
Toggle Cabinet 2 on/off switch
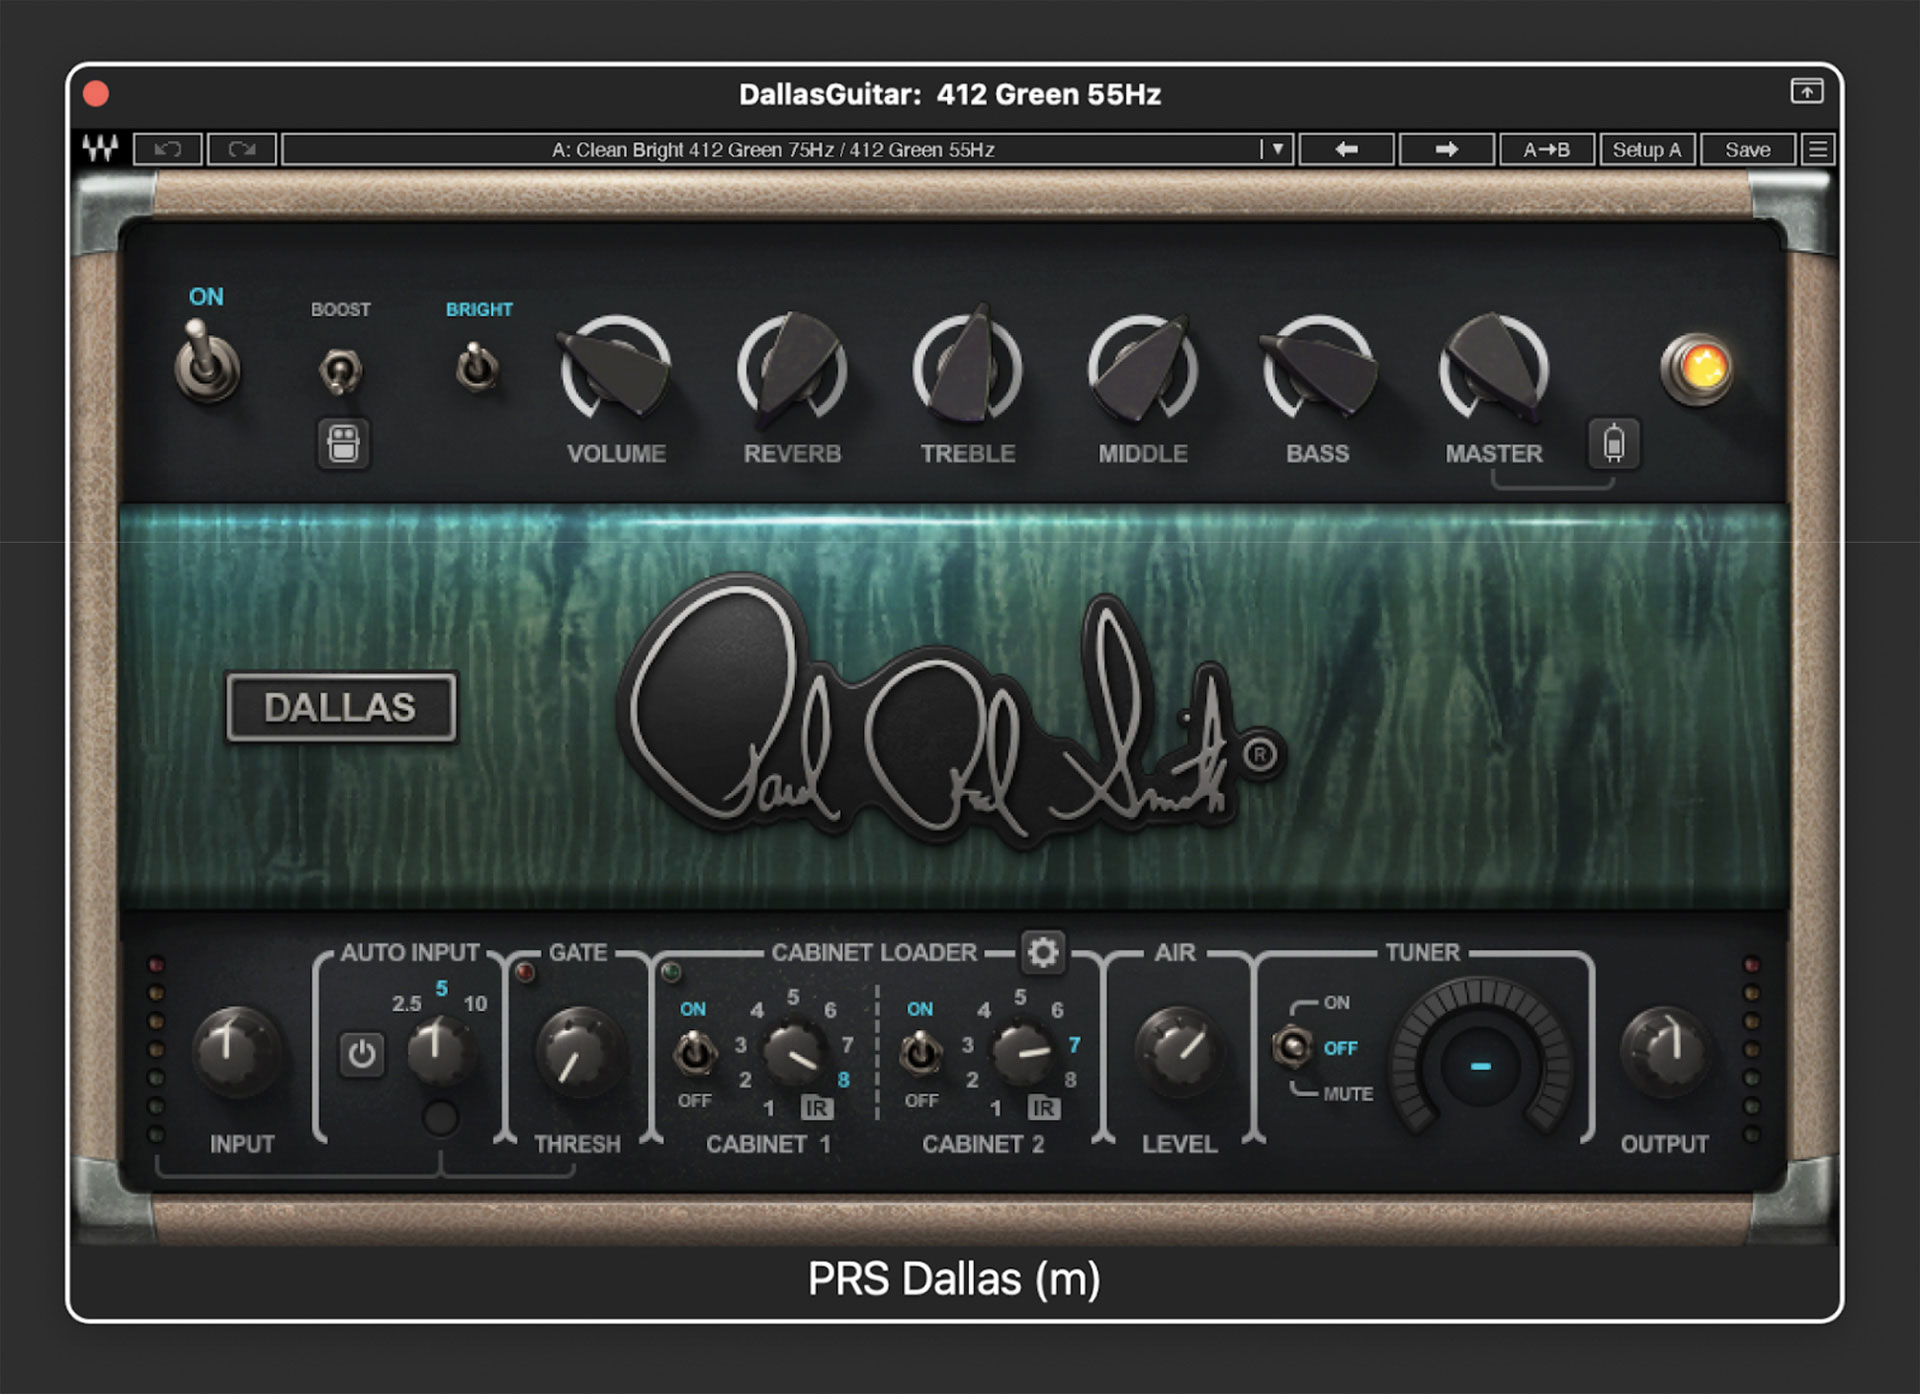point(921,1053)
